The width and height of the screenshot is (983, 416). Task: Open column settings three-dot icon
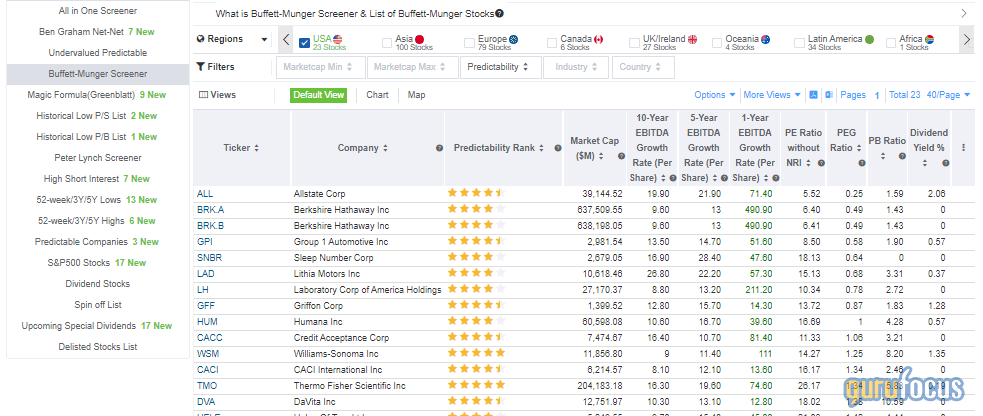coord(964,148)
